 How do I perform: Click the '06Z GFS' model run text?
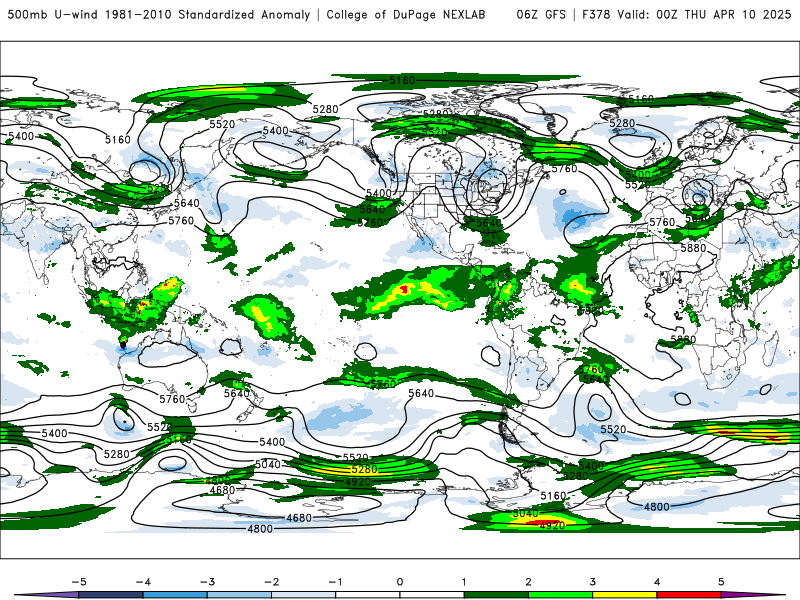click(x=541, y=14)
